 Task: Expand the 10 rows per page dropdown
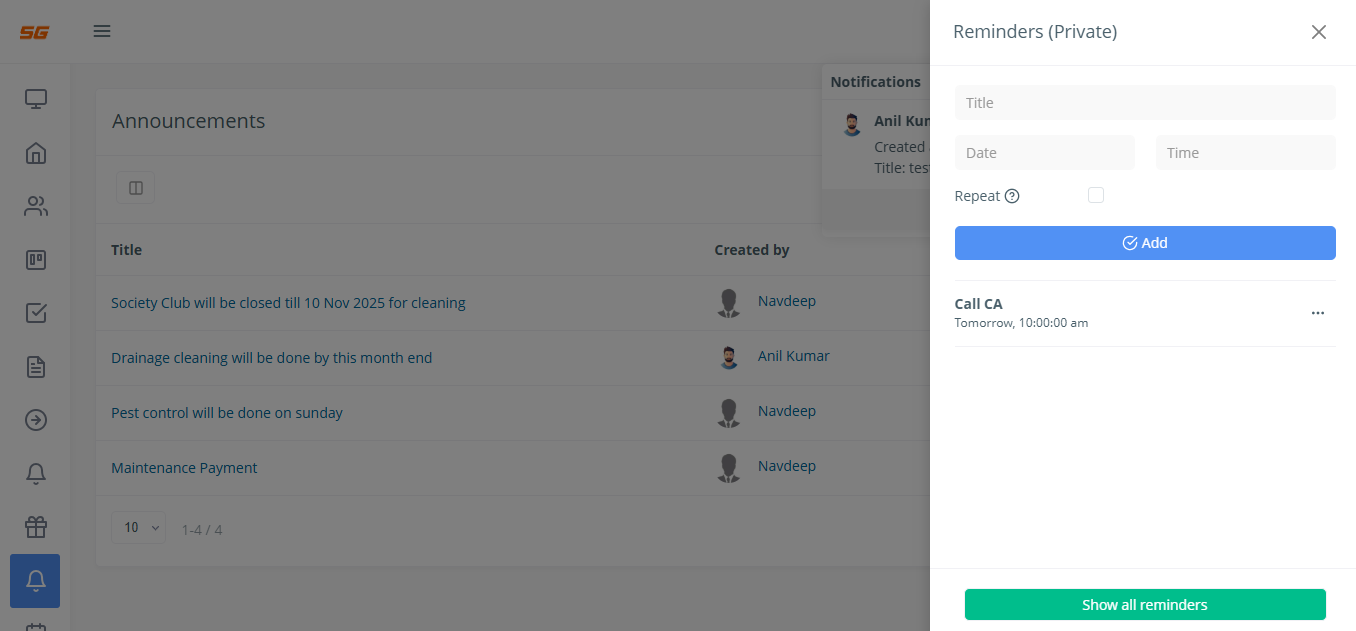pos(139,527)
